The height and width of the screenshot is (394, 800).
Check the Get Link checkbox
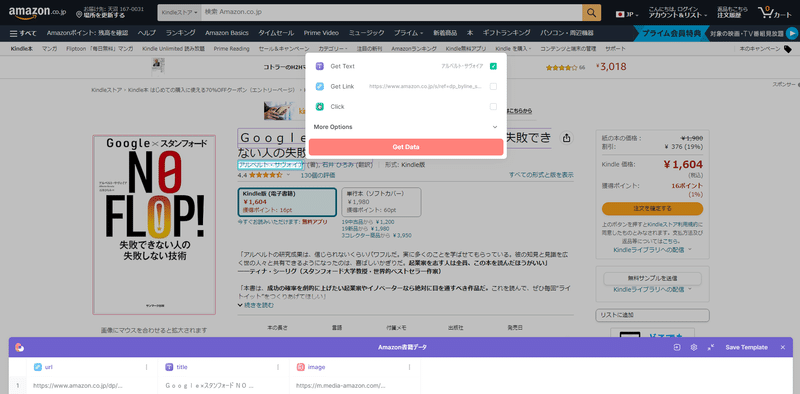coord(493,86)
